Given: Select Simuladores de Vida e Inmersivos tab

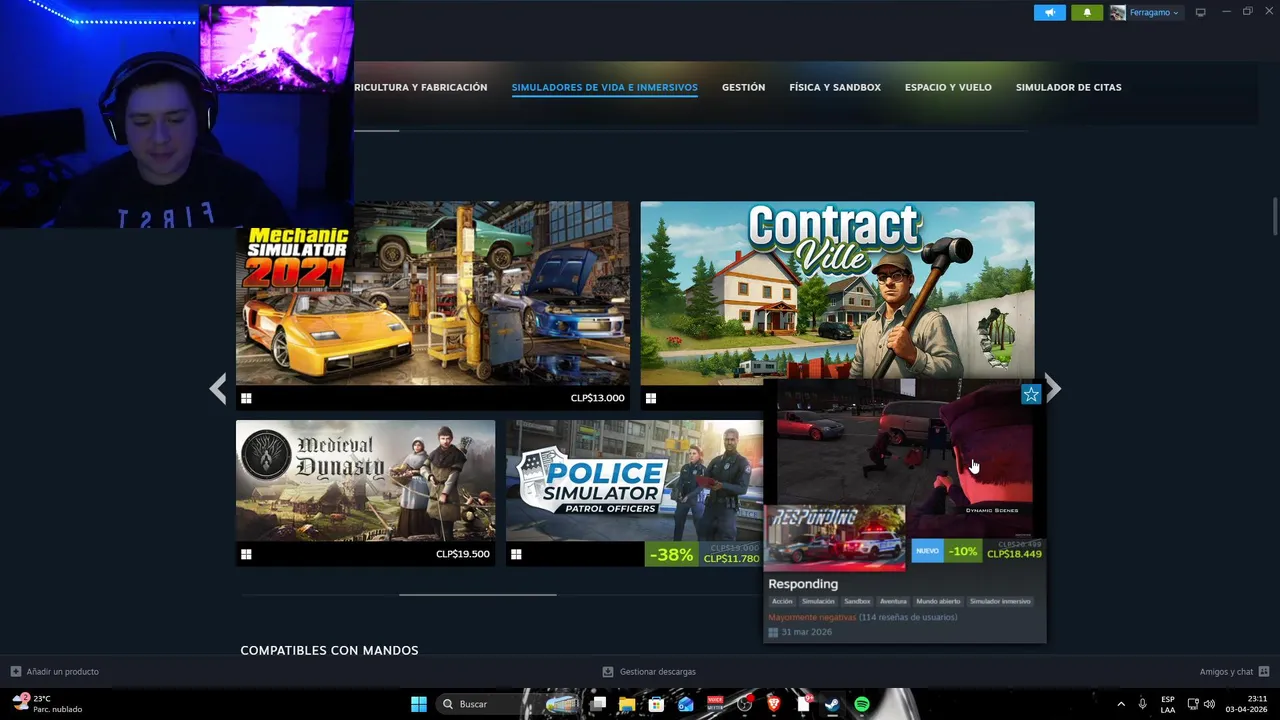Looking at the screenshot, I should [x=605, y=87].
